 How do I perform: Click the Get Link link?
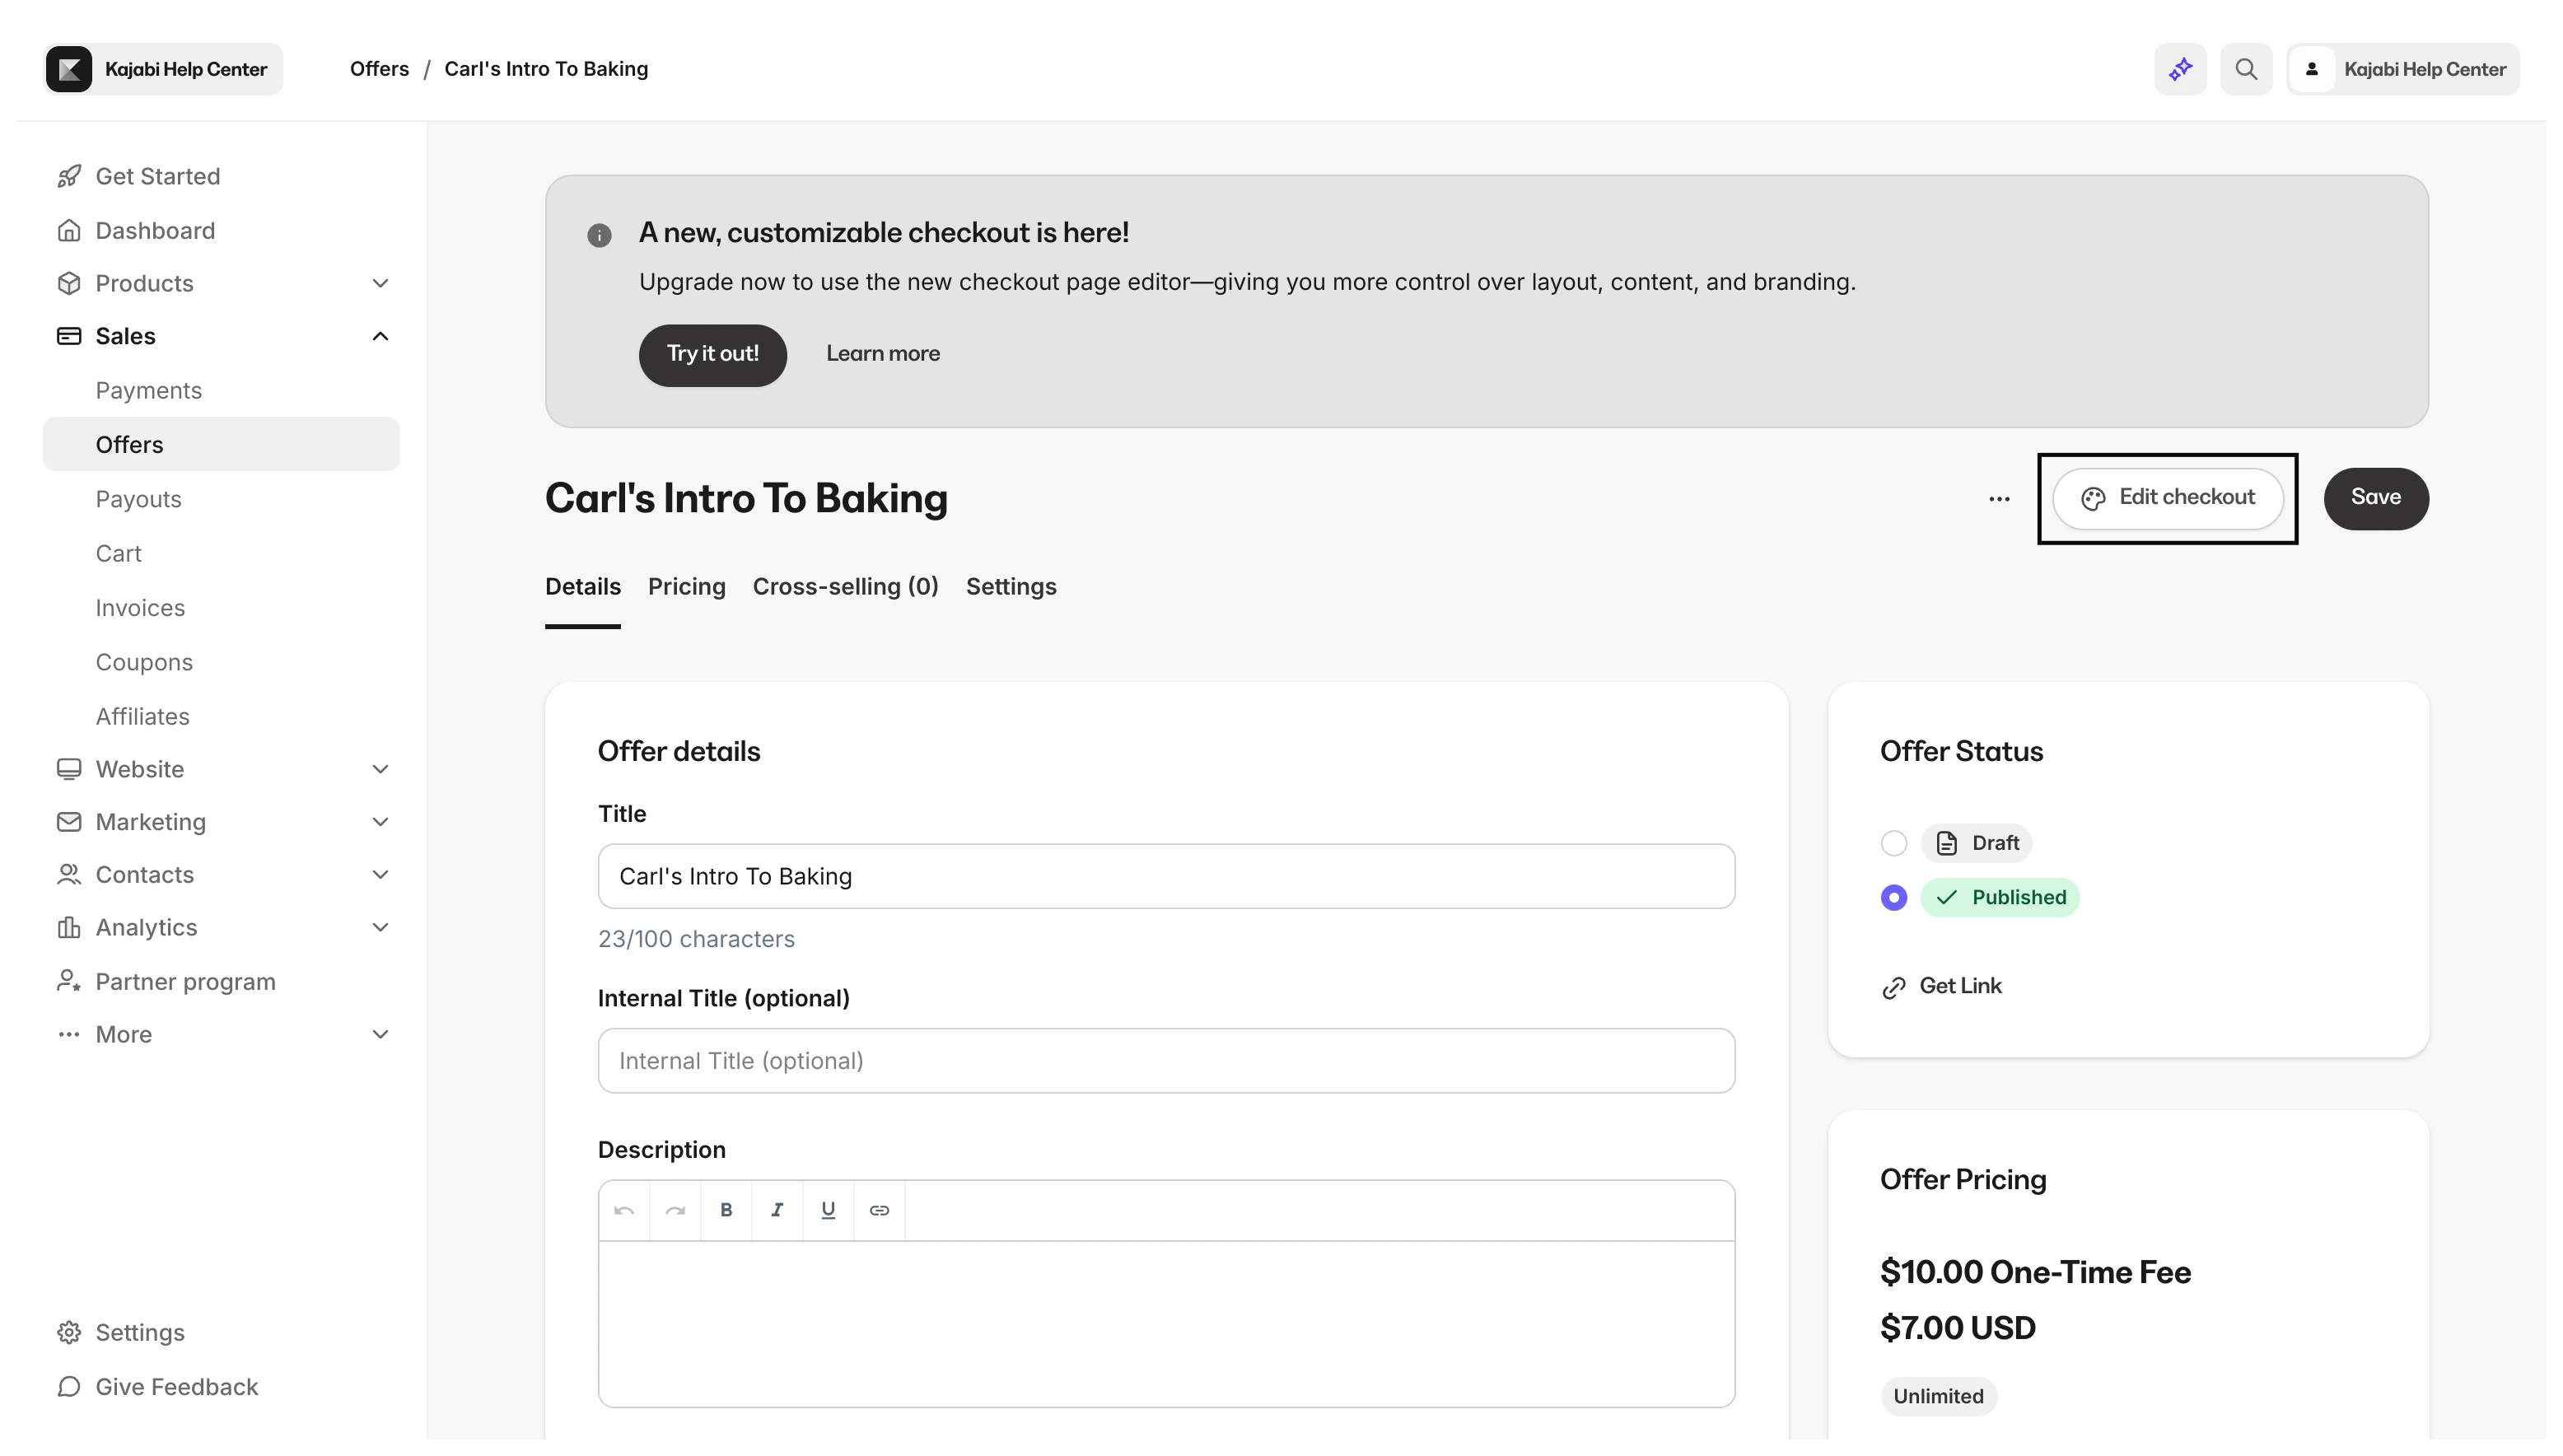[x=1959, y=986]
